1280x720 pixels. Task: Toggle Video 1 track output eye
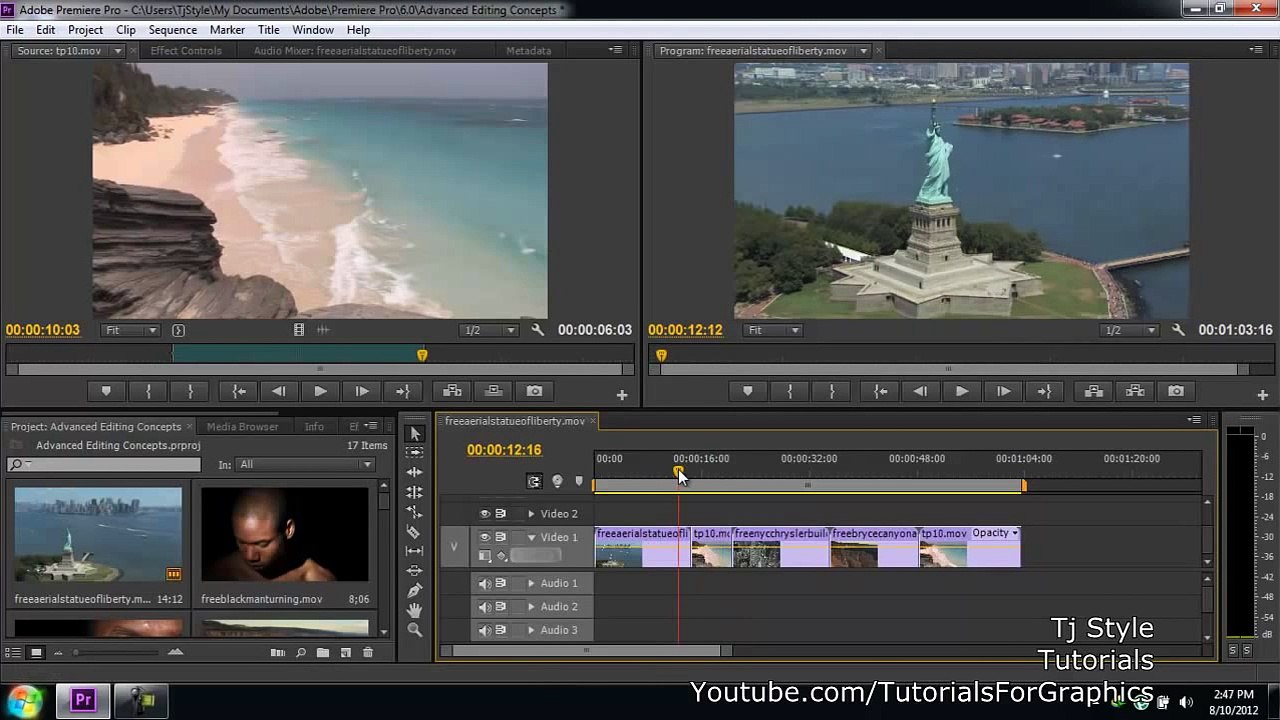click(x=485, y=538)
